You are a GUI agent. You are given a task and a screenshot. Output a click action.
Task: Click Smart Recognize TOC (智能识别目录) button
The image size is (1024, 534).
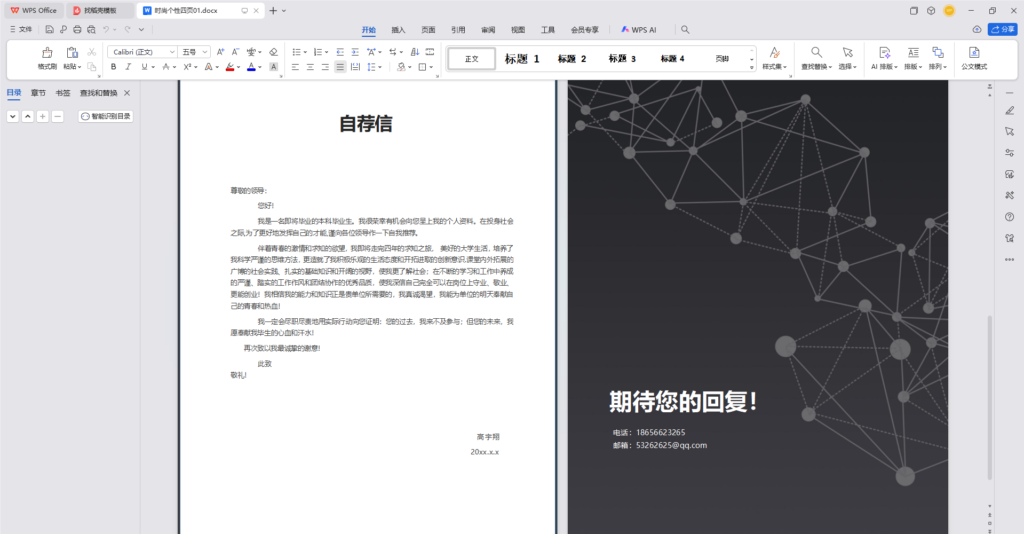pos(106,116)
